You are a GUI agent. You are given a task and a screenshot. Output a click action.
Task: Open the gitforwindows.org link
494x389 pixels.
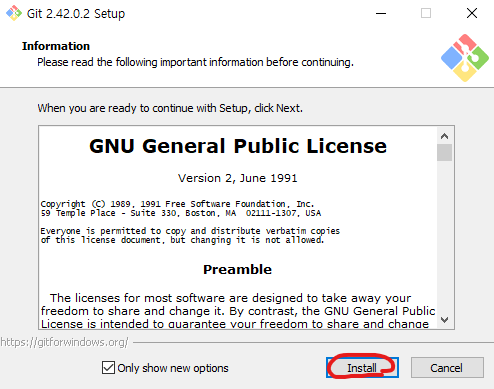tap(64, 342)
